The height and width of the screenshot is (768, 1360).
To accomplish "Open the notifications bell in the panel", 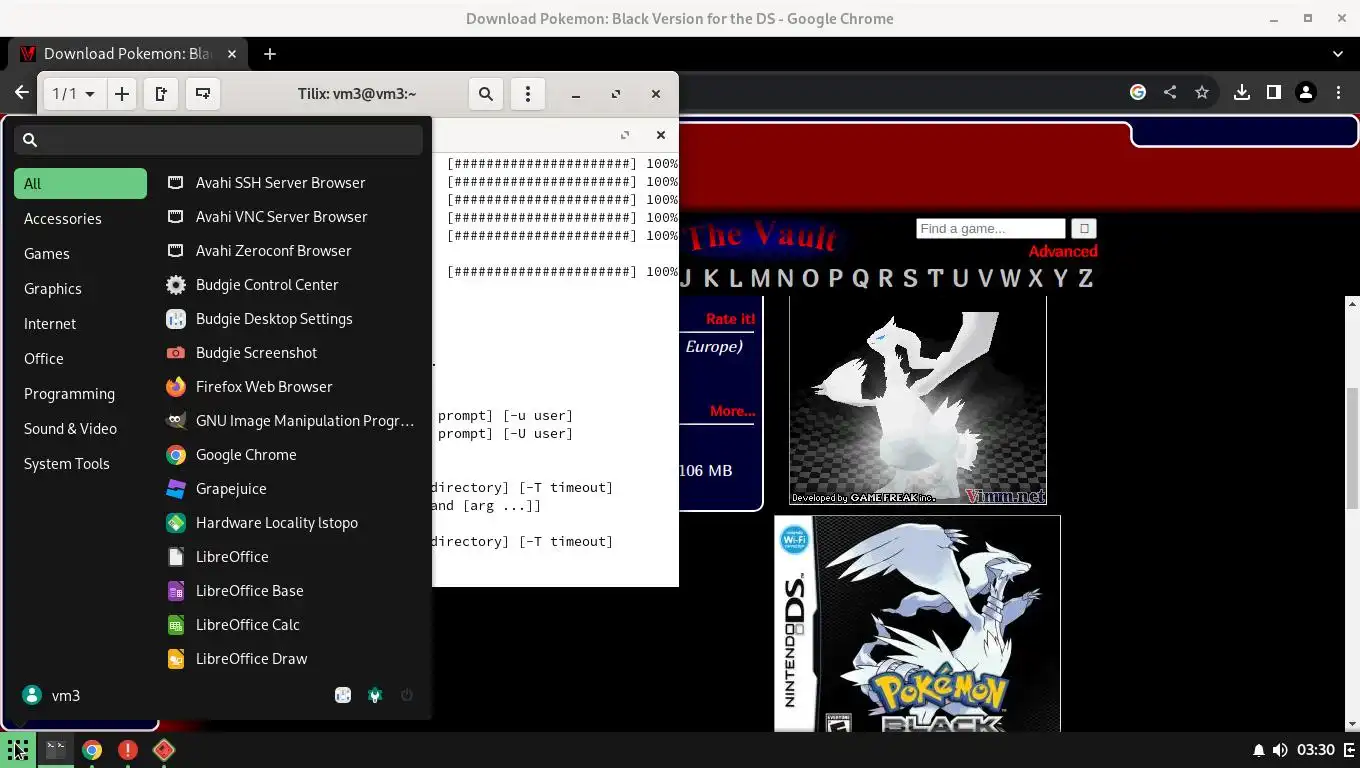I will point(1258,750).
